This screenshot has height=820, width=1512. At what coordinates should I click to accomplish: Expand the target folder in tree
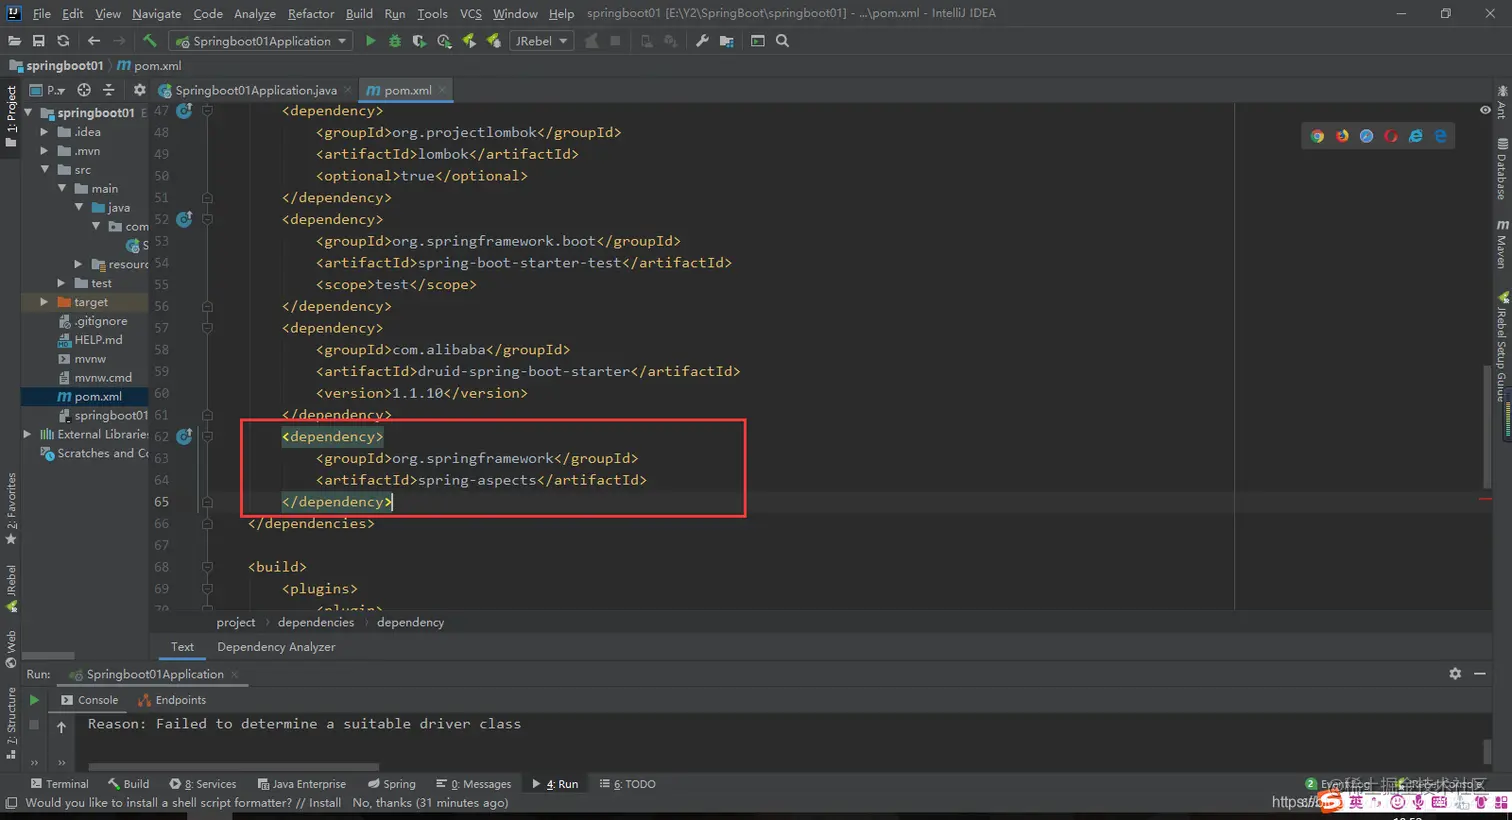pyautogui.click(x=44, y=302)
